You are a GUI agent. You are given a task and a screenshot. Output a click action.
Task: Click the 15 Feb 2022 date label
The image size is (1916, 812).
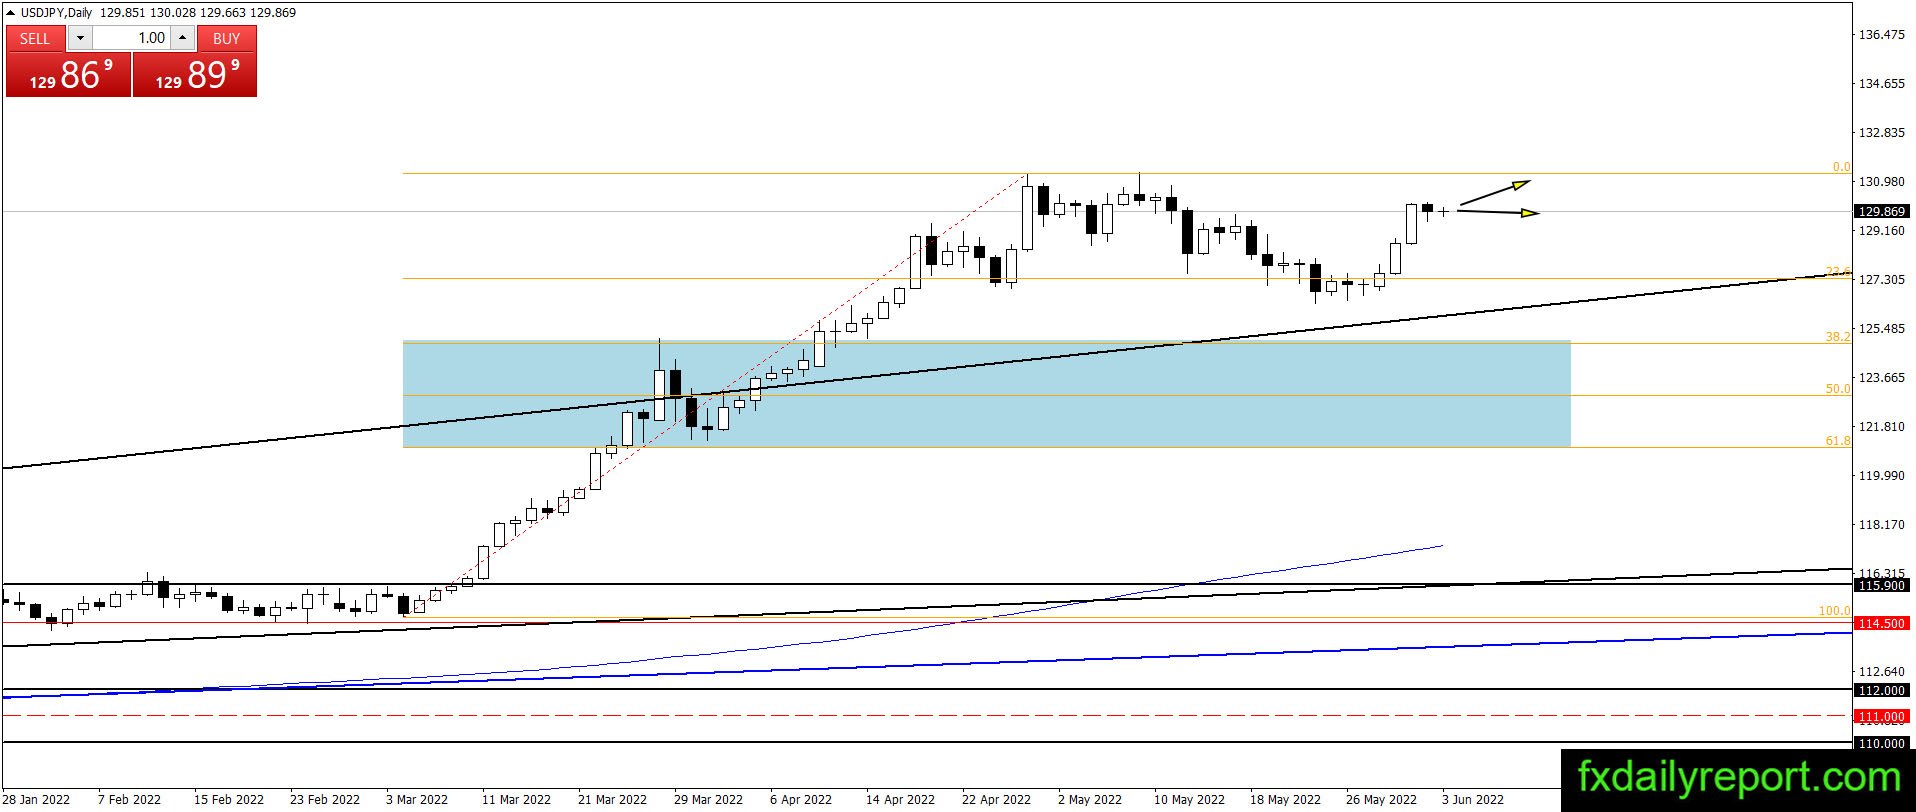coord(229,800)
